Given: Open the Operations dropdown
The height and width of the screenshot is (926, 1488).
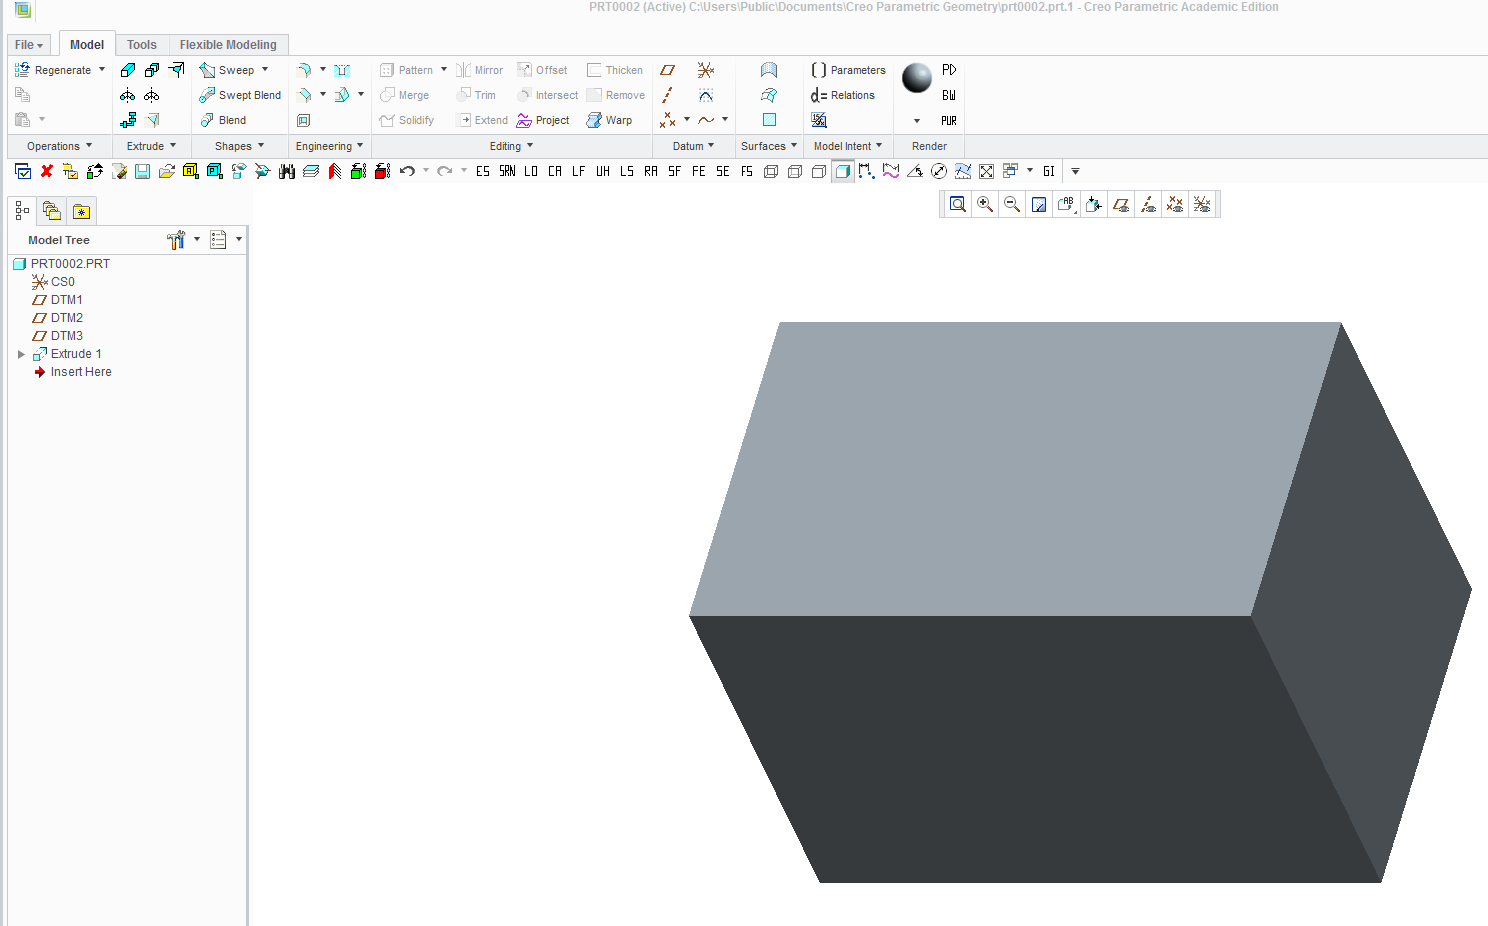Looking at the screenshot, I should point(55,145).
